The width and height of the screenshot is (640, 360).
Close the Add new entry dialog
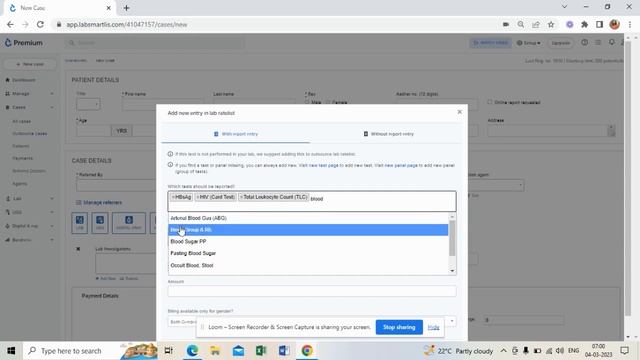[460, 112]
